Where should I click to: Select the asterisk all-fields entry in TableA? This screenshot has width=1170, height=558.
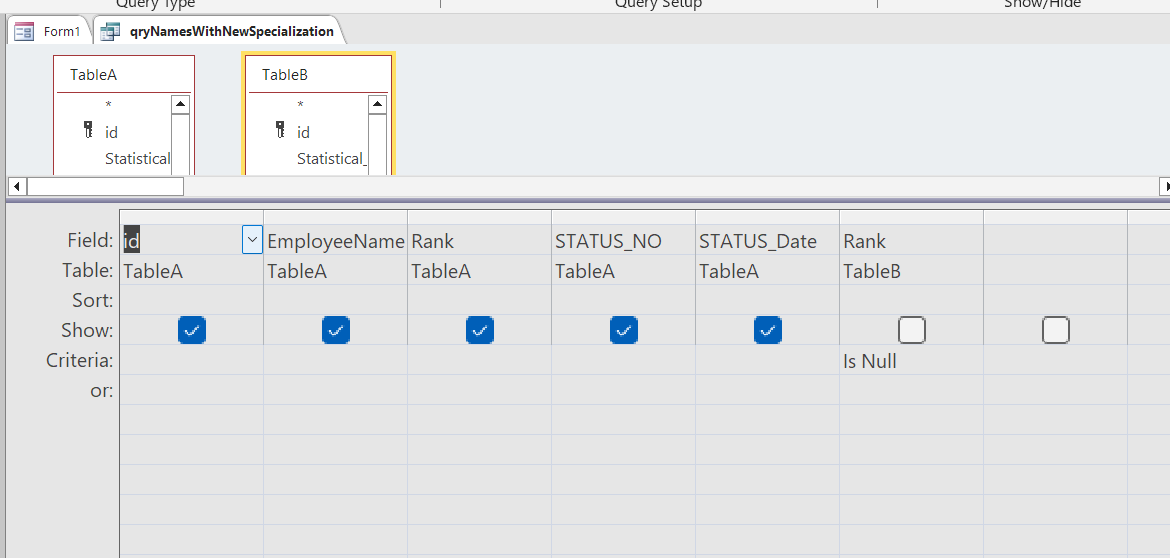click(x=108, y=105)
